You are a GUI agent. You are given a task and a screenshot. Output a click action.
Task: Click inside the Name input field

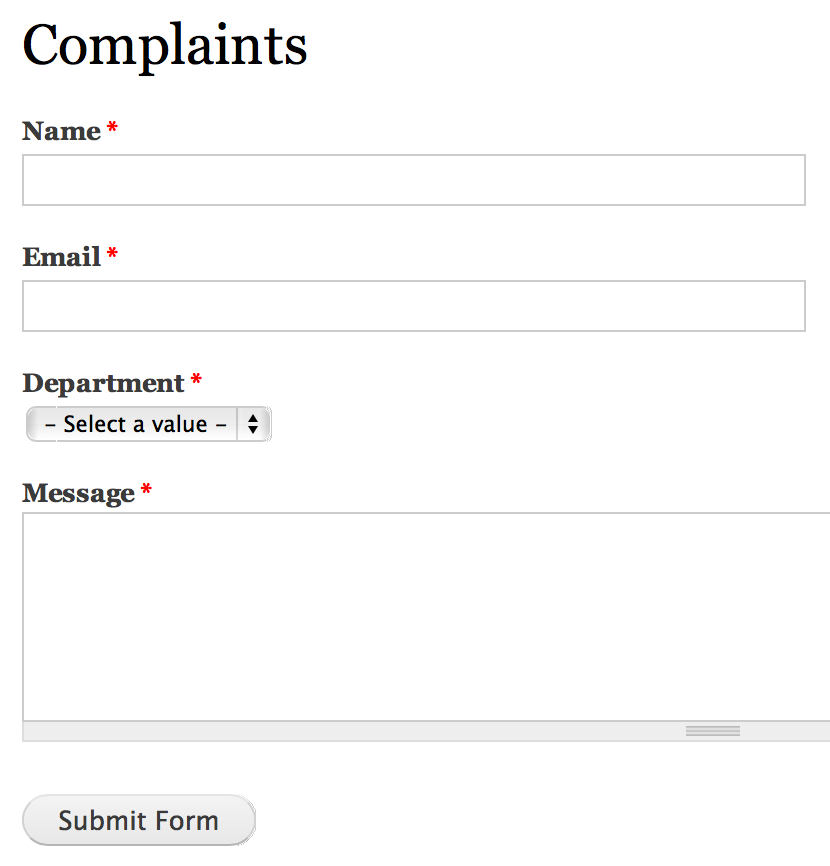pyautogui.click(x=413, y=180)
